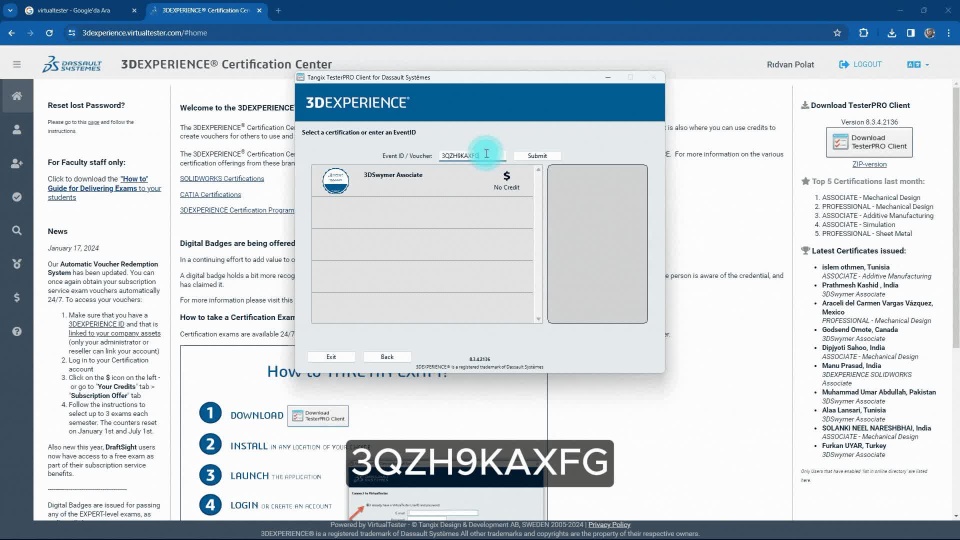Click the Back button in TesterPRO
This screenshot has height=540, width=960.
387,356
